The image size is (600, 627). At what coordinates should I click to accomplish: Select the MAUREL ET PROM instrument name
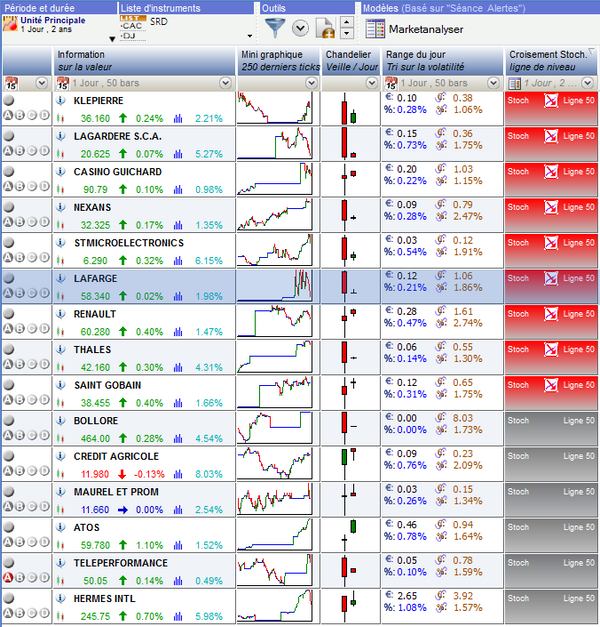[116, 492]
